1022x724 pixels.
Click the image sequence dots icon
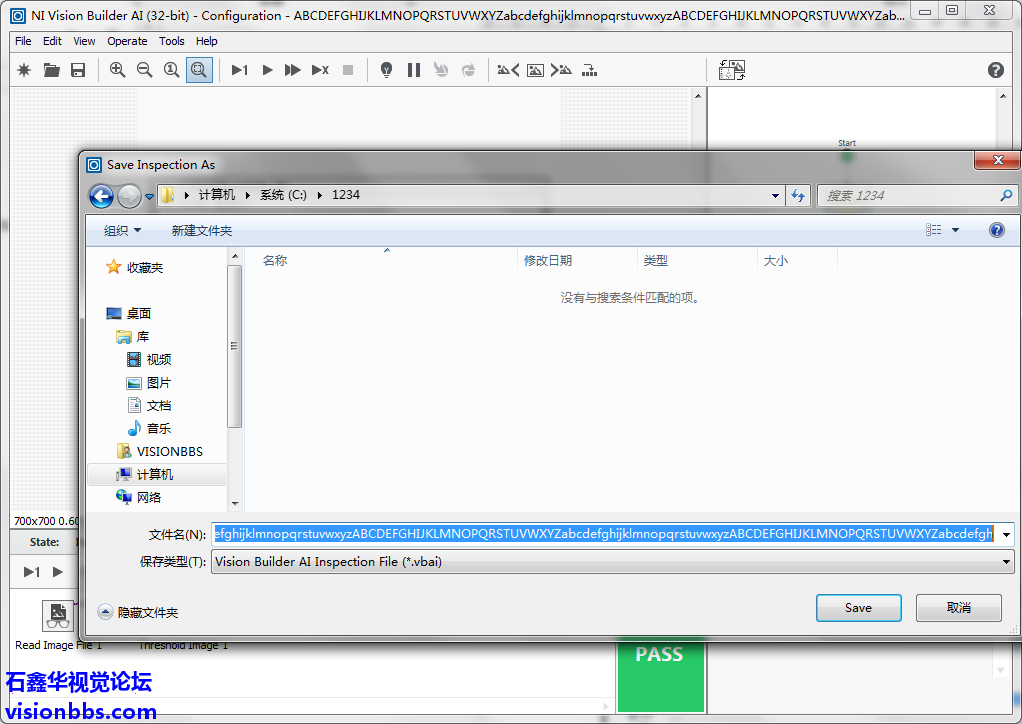click(589, 70)
